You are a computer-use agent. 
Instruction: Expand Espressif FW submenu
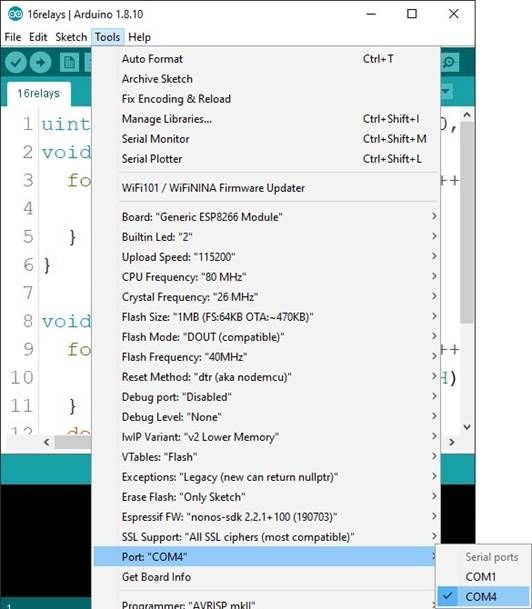click(x=266, y=517)
